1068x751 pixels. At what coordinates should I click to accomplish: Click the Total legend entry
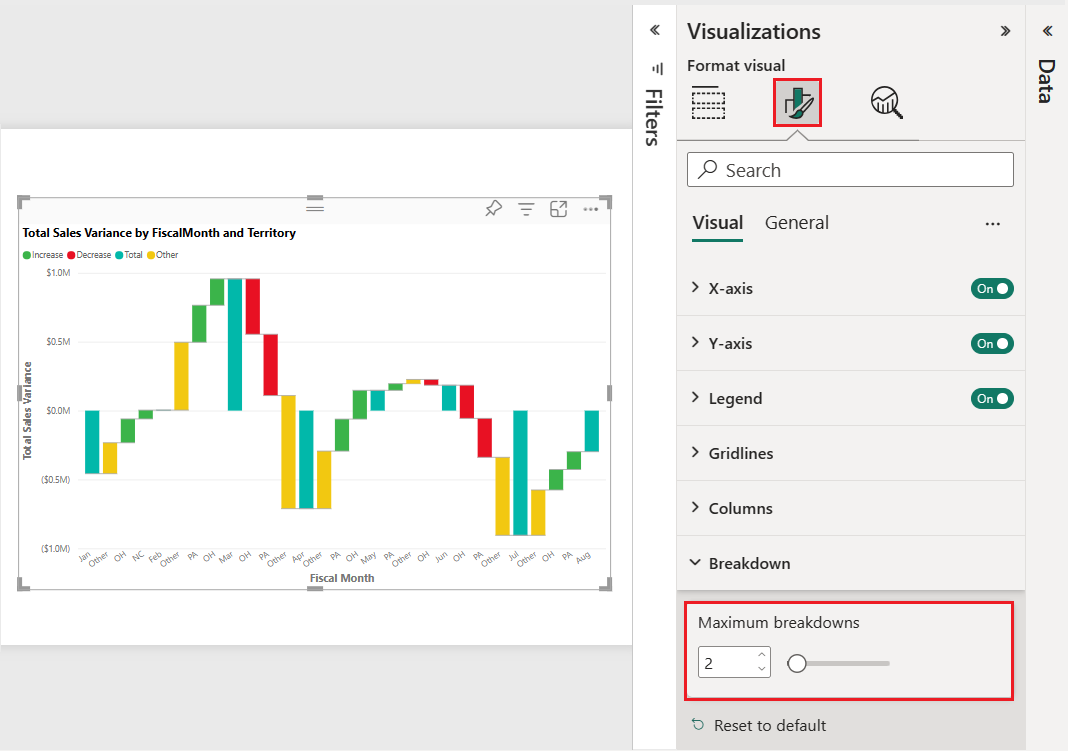click(x=129, y=255)
